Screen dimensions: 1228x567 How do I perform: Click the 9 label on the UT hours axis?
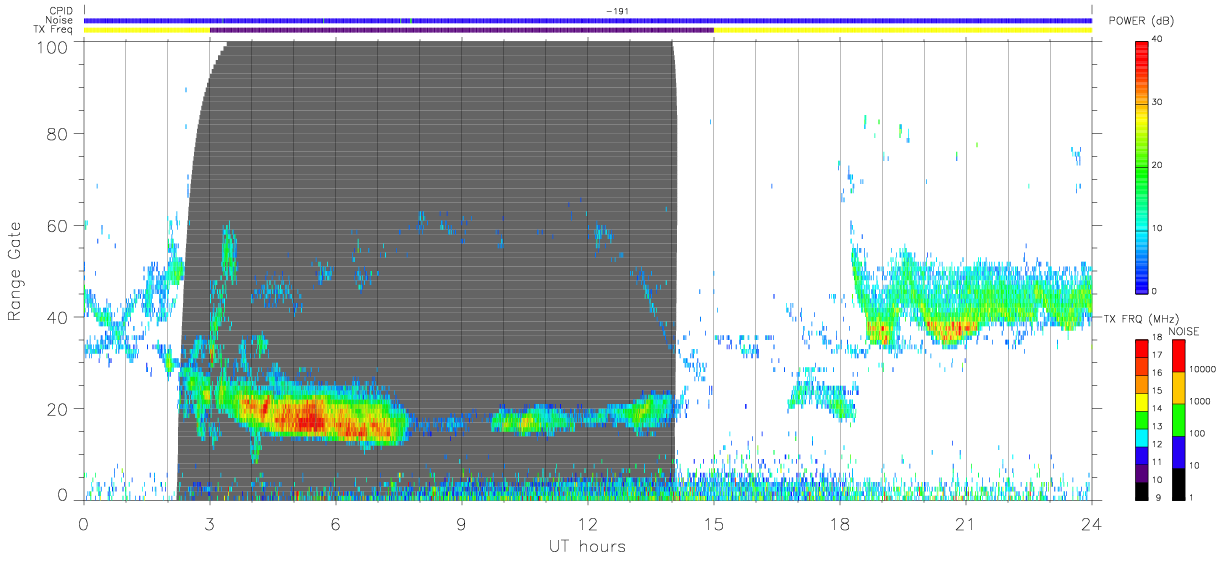[x=462, y=522]
